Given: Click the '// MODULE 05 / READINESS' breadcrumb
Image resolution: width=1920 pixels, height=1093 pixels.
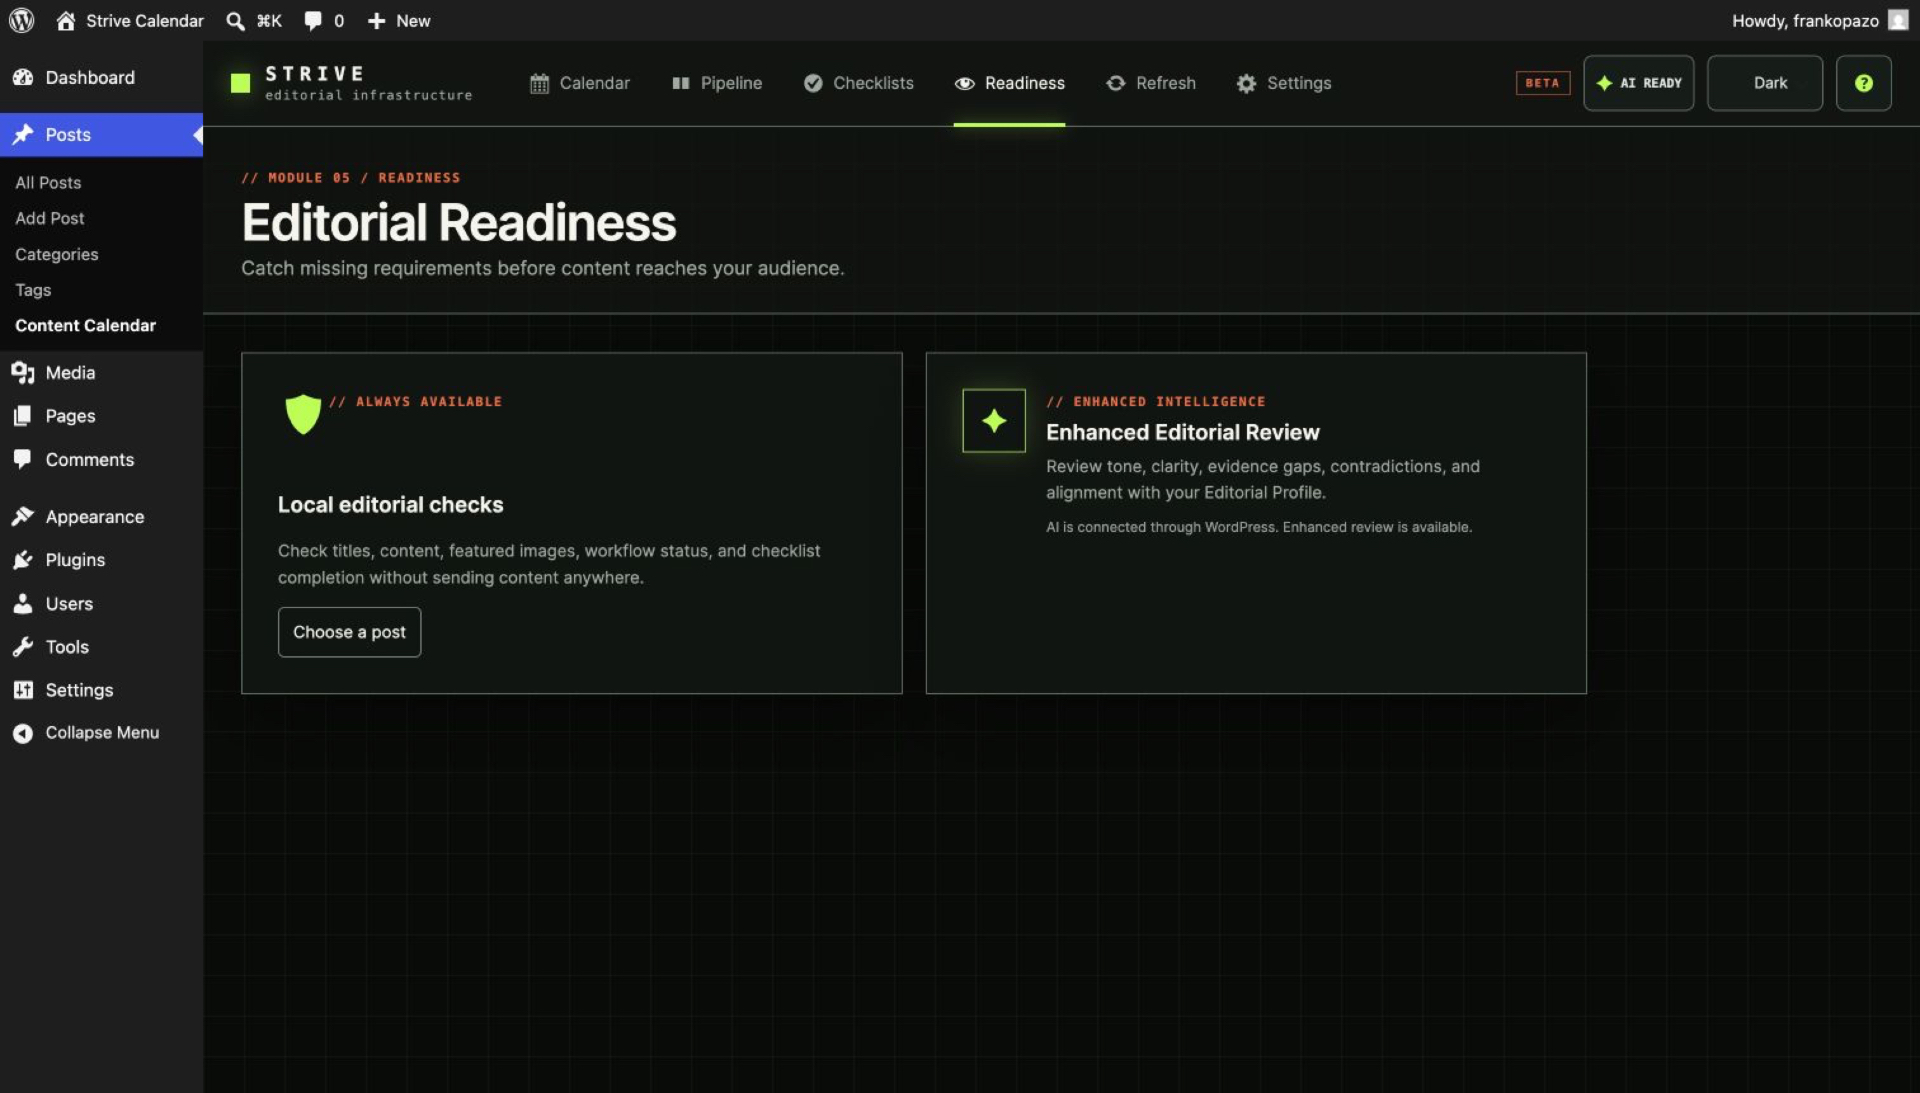Looking at the screenshot, I should pyautogui.click(x=351, y=178).
